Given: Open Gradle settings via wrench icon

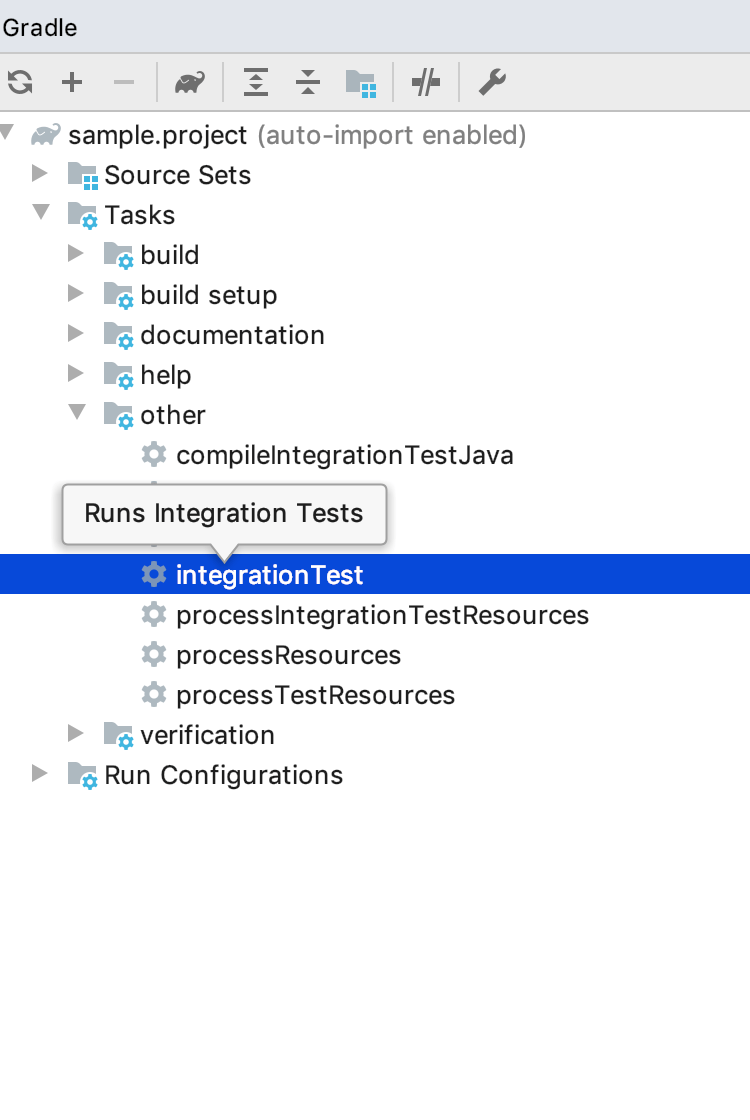Looking at the screenshot, I should point(491,82).
